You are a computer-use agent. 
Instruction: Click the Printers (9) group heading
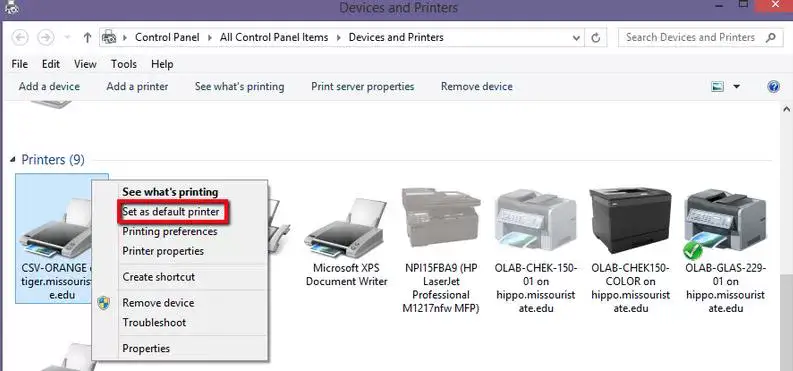53,160
